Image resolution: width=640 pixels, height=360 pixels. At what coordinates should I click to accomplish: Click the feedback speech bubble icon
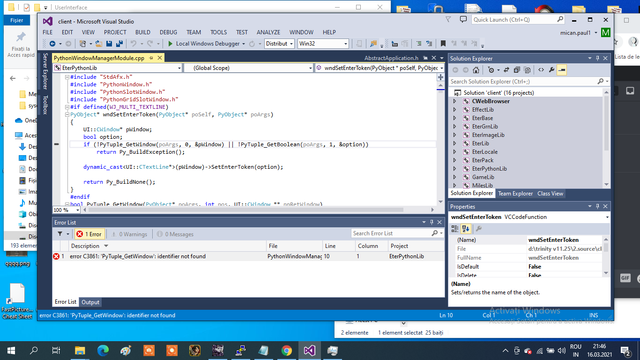click(463, 19)
